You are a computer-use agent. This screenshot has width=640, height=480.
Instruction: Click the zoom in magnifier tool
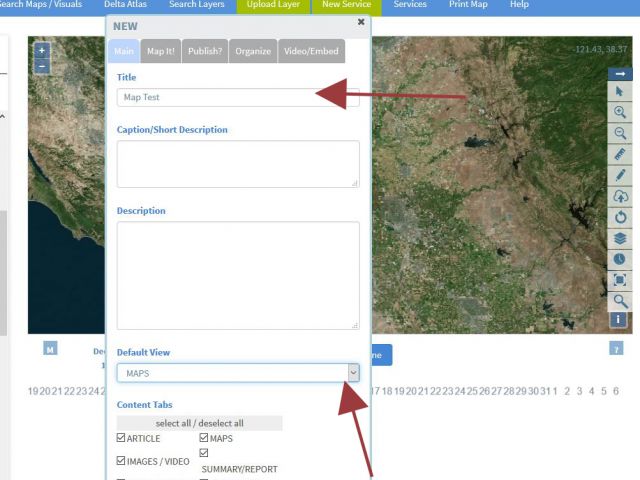point(620,113)
